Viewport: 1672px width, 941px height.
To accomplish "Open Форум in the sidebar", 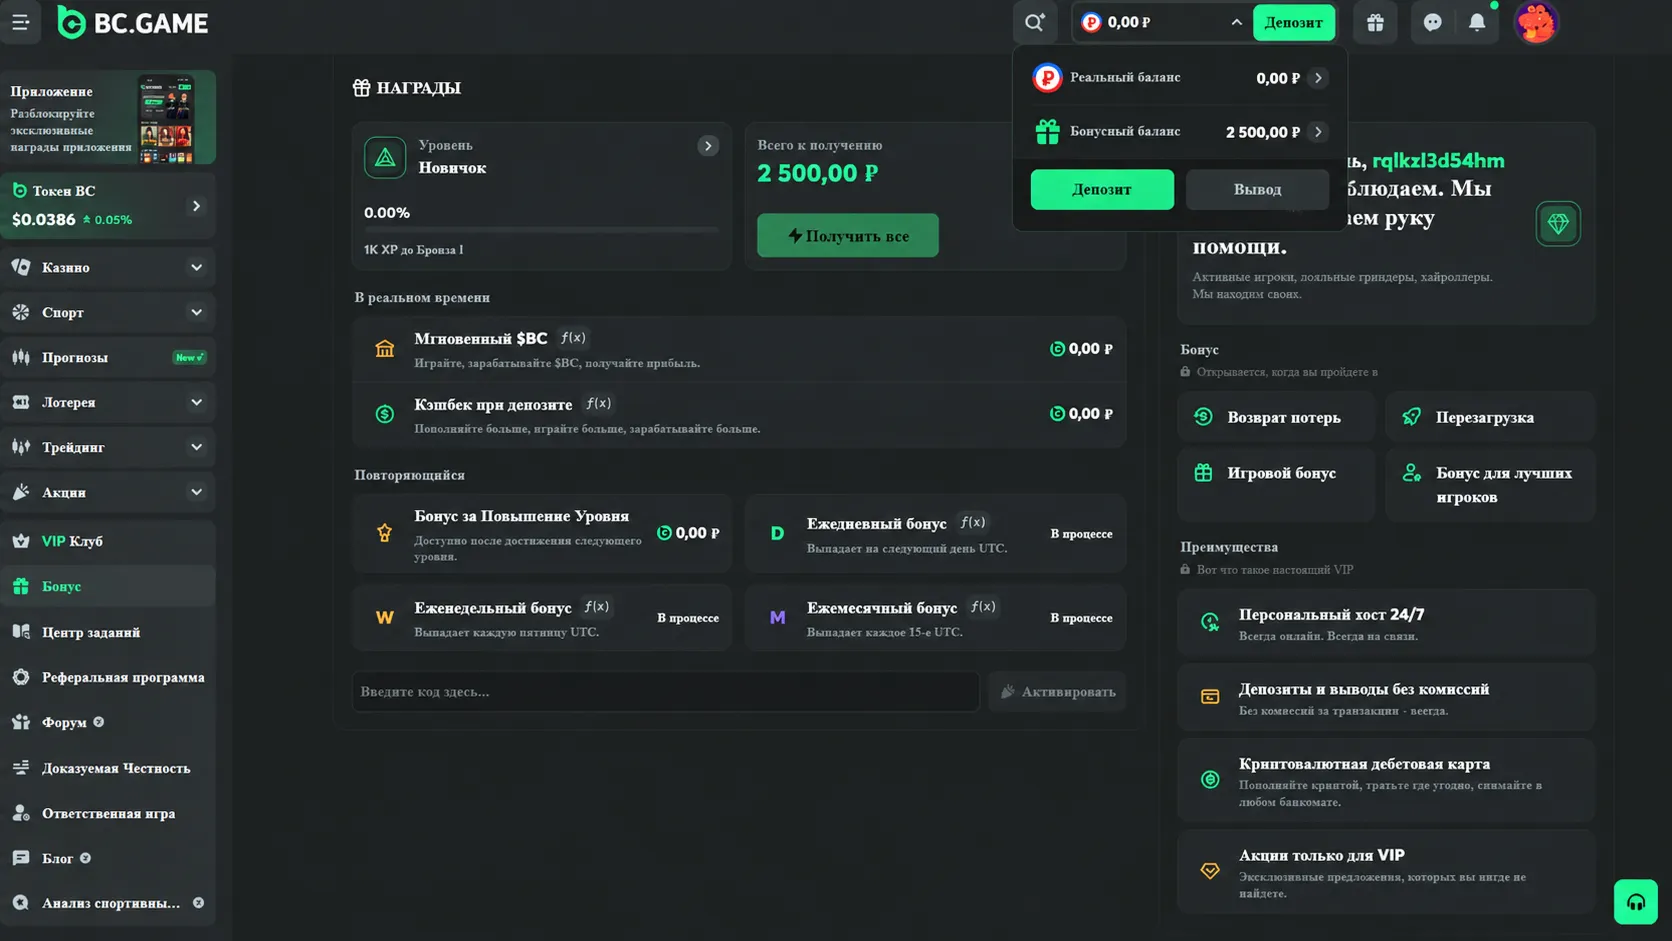I will tap(108, 722).
